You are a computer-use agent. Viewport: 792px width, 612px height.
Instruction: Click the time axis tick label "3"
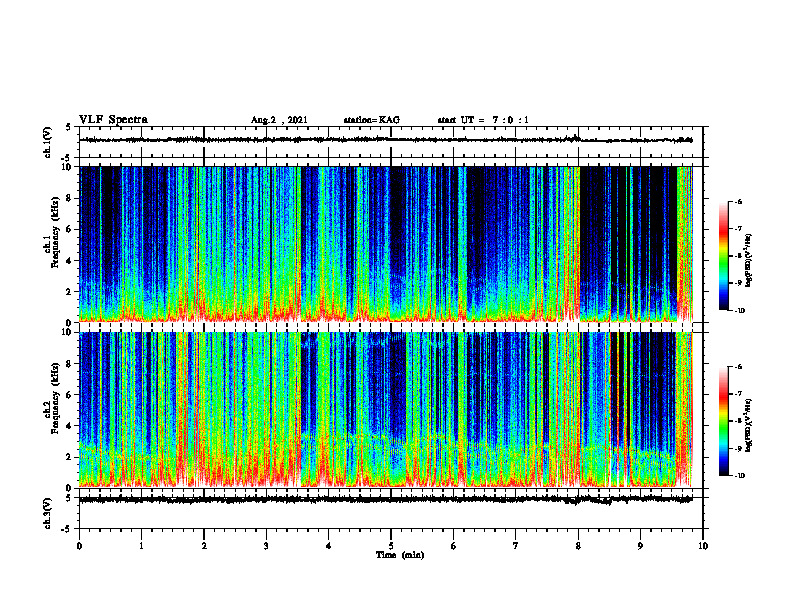coord(266,546)
